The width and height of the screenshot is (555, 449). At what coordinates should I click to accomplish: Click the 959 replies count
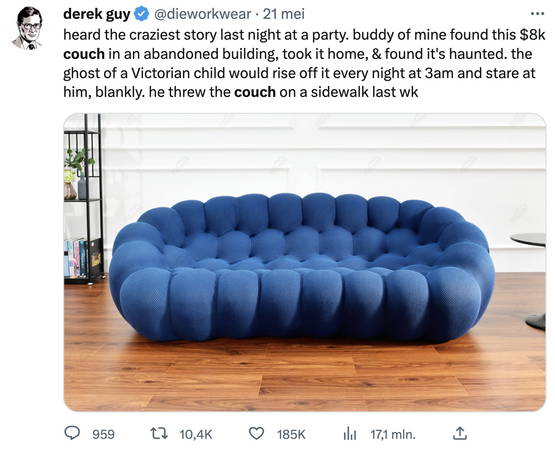(103, 434)
